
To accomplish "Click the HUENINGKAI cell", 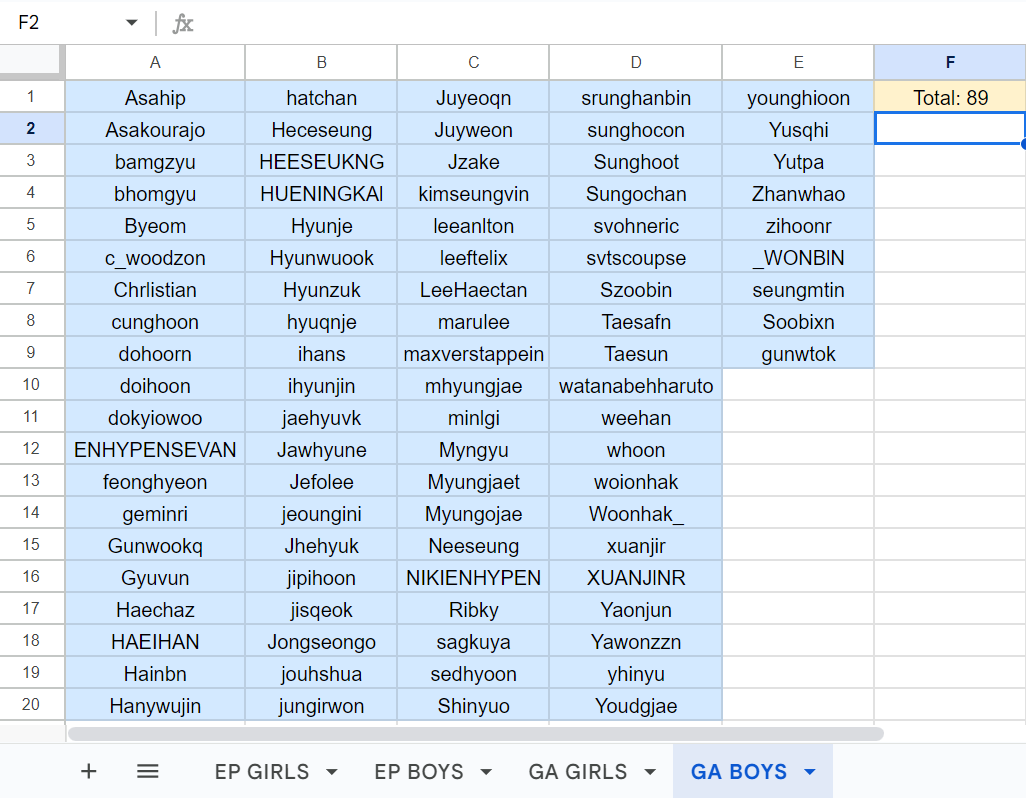I will (321, 194).
